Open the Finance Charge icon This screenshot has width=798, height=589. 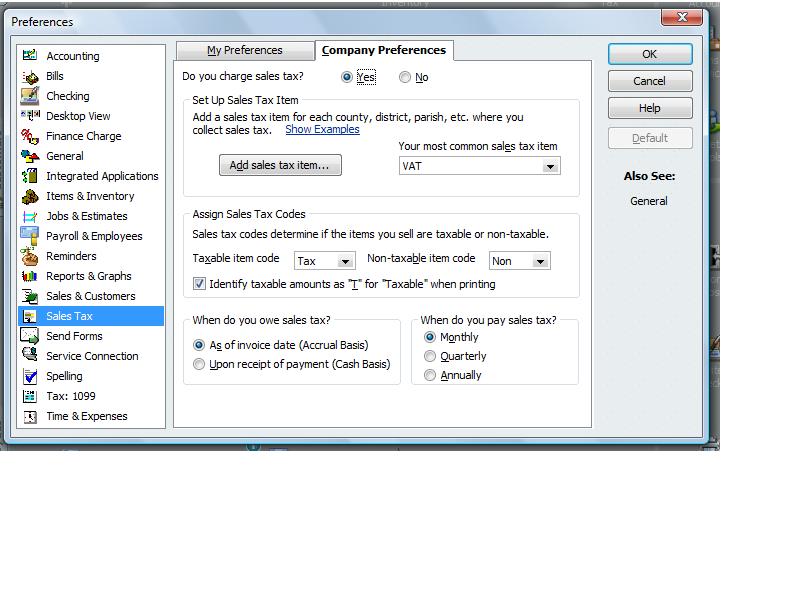30,136
